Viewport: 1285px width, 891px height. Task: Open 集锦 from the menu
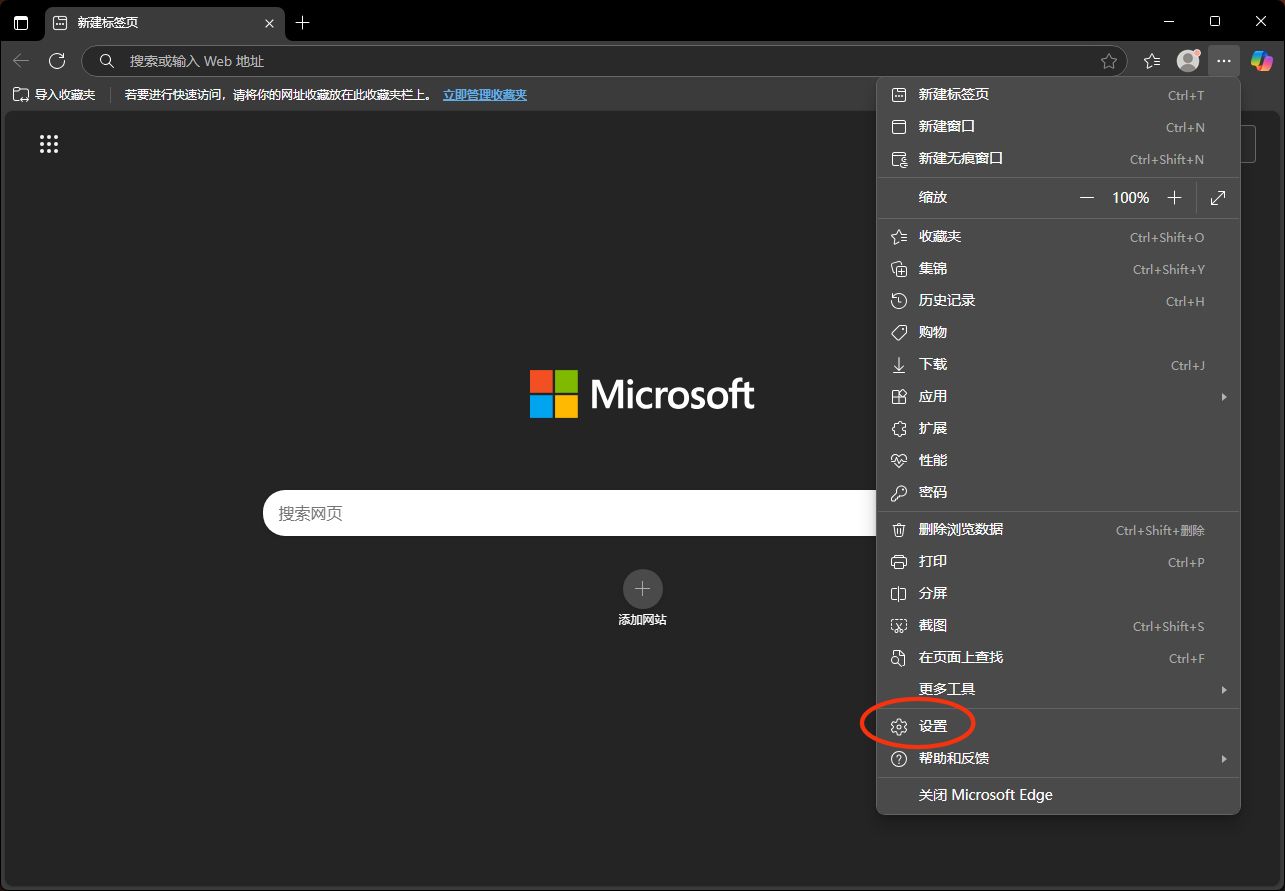(1058, 269)
